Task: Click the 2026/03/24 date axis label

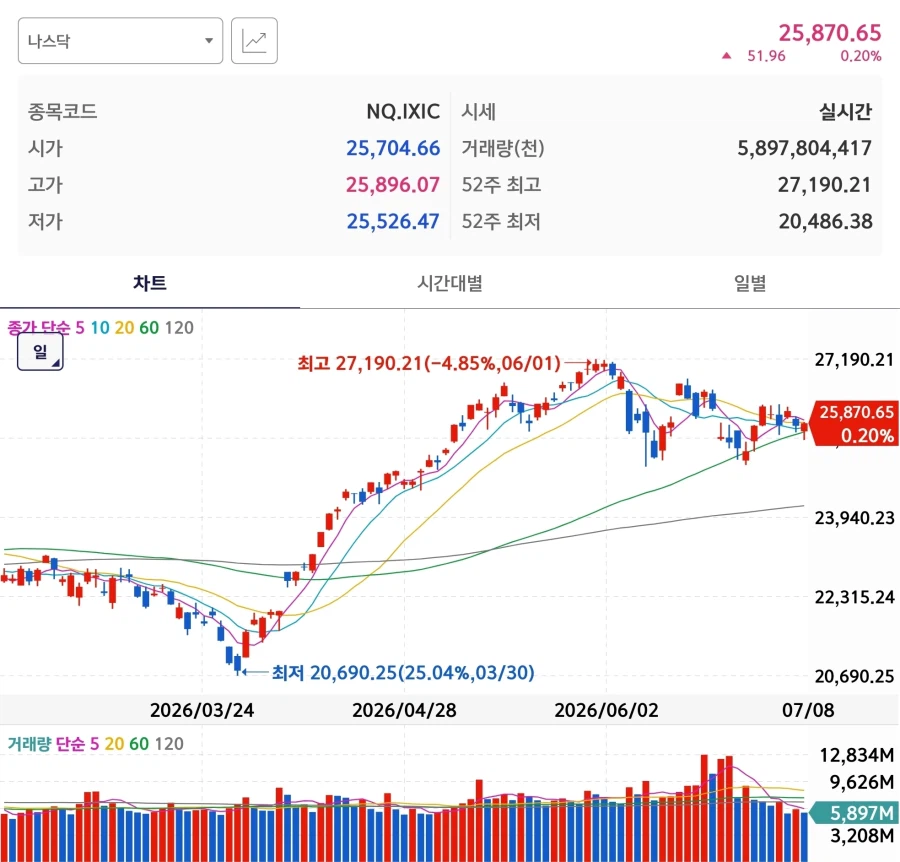Action: (202, 710)
